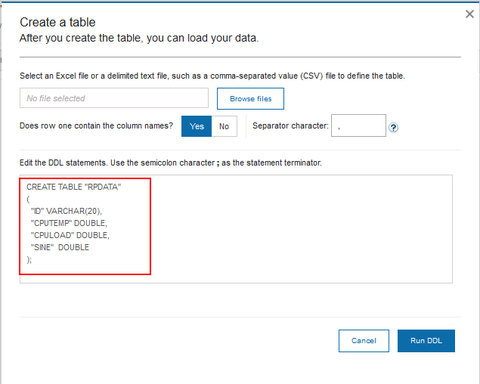480x384 pixels.
Task: Place cursor on "CPUTEMP" DOUBLE line
Action: pos(69,223)
